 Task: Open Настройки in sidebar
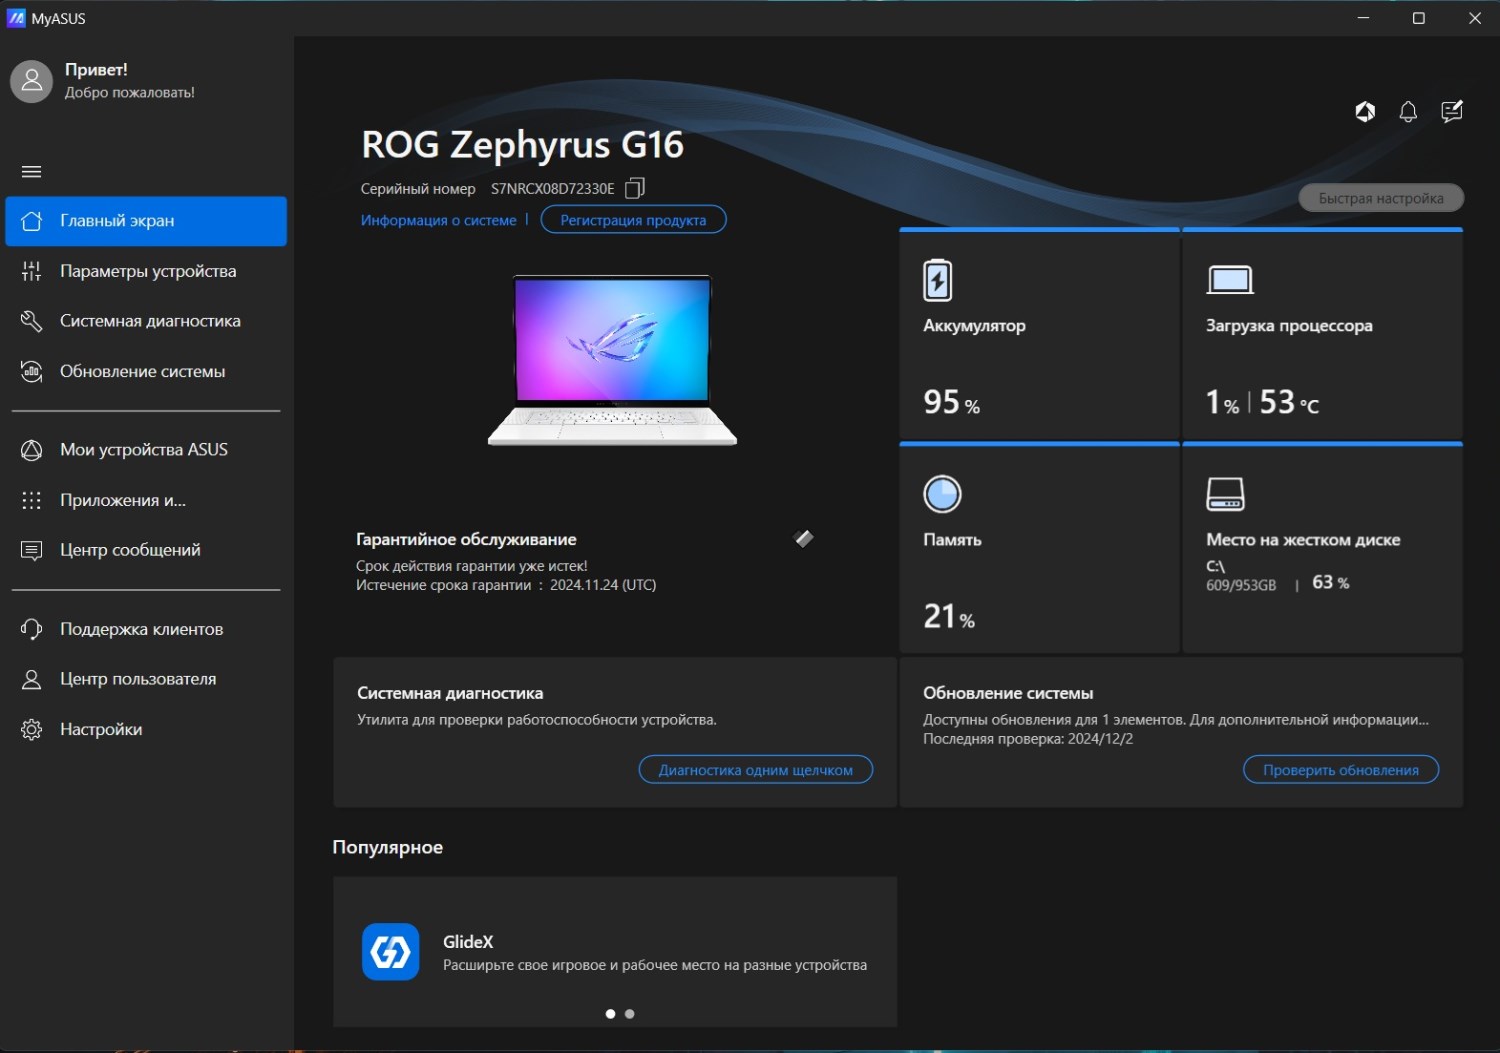[x=146, y=729]
